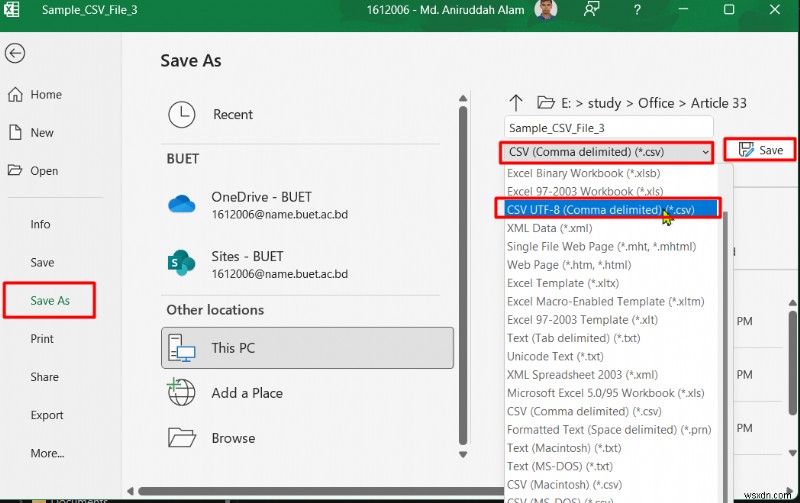This screenshot has height=503, width=800.
Task: Choose CSV (Macintosh) (*.csv) format
Action: coord(564,485)
